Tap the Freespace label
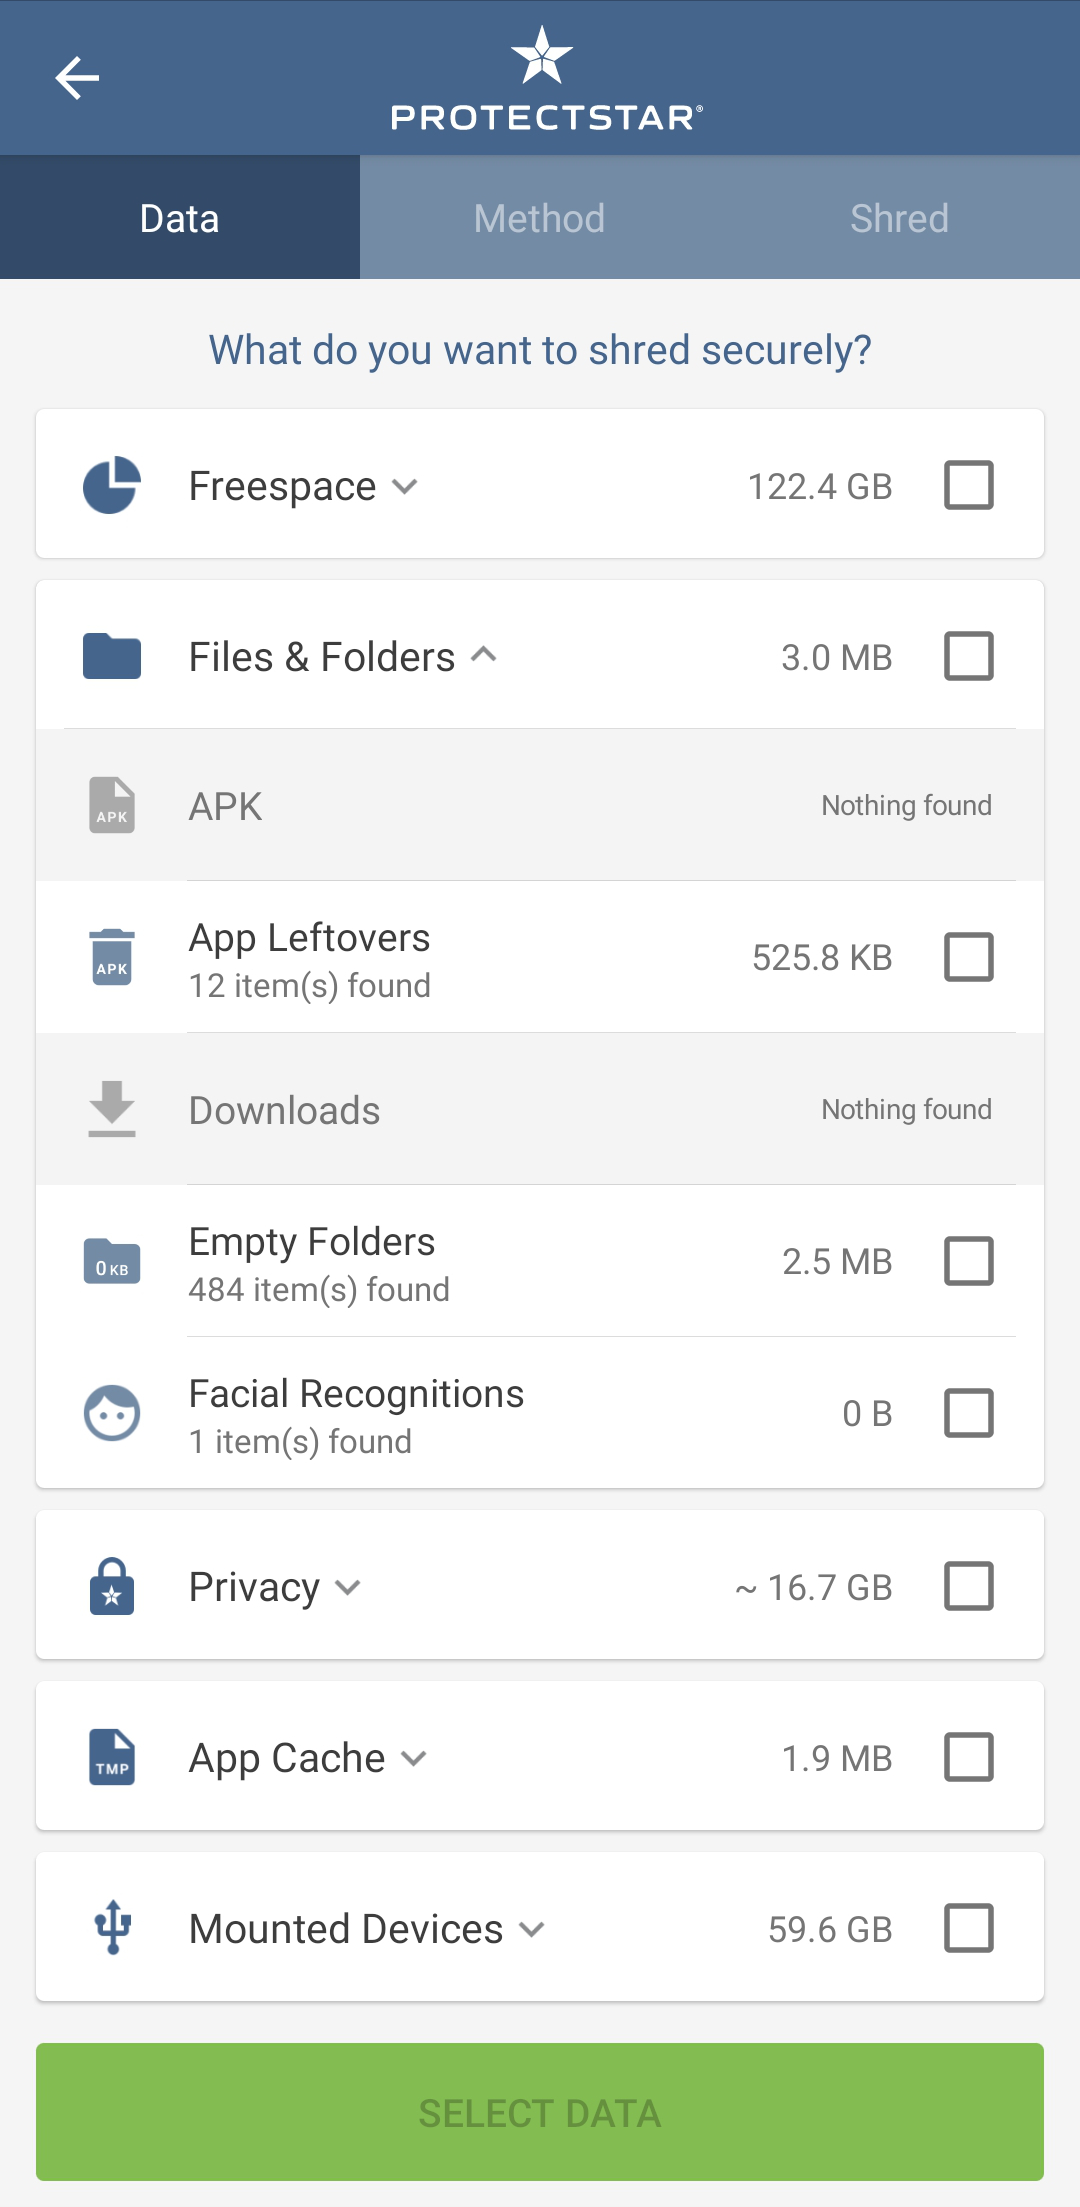This screenshot has width=1080, height=2207. click(x=283, y=487)
